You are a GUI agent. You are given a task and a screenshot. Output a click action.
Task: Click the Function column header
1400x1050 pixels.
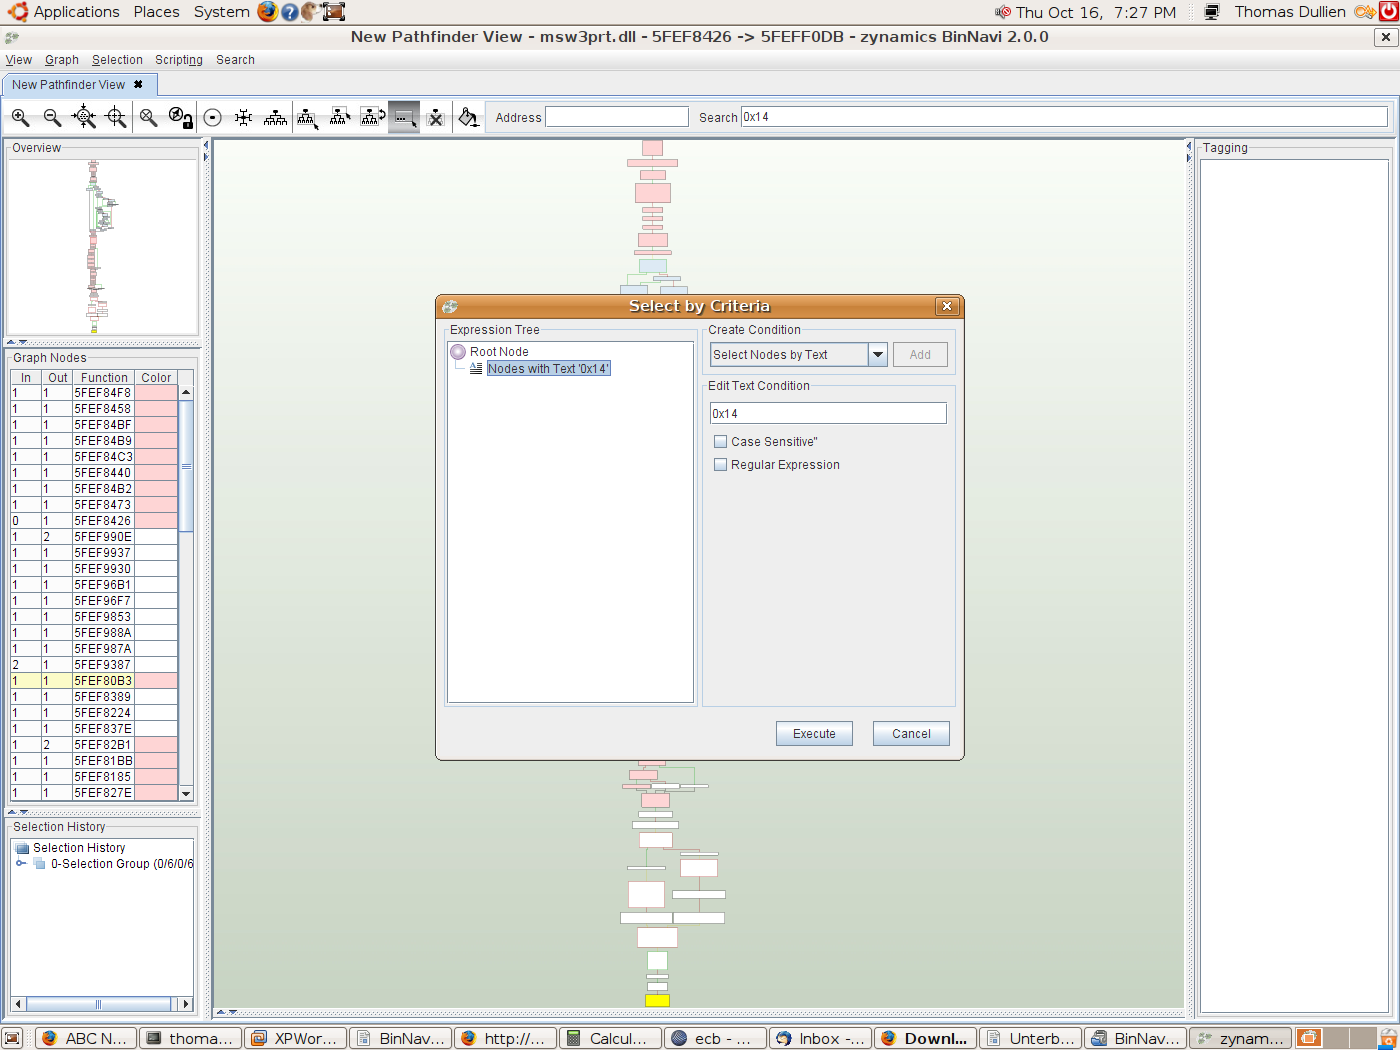tap(104, 378)
